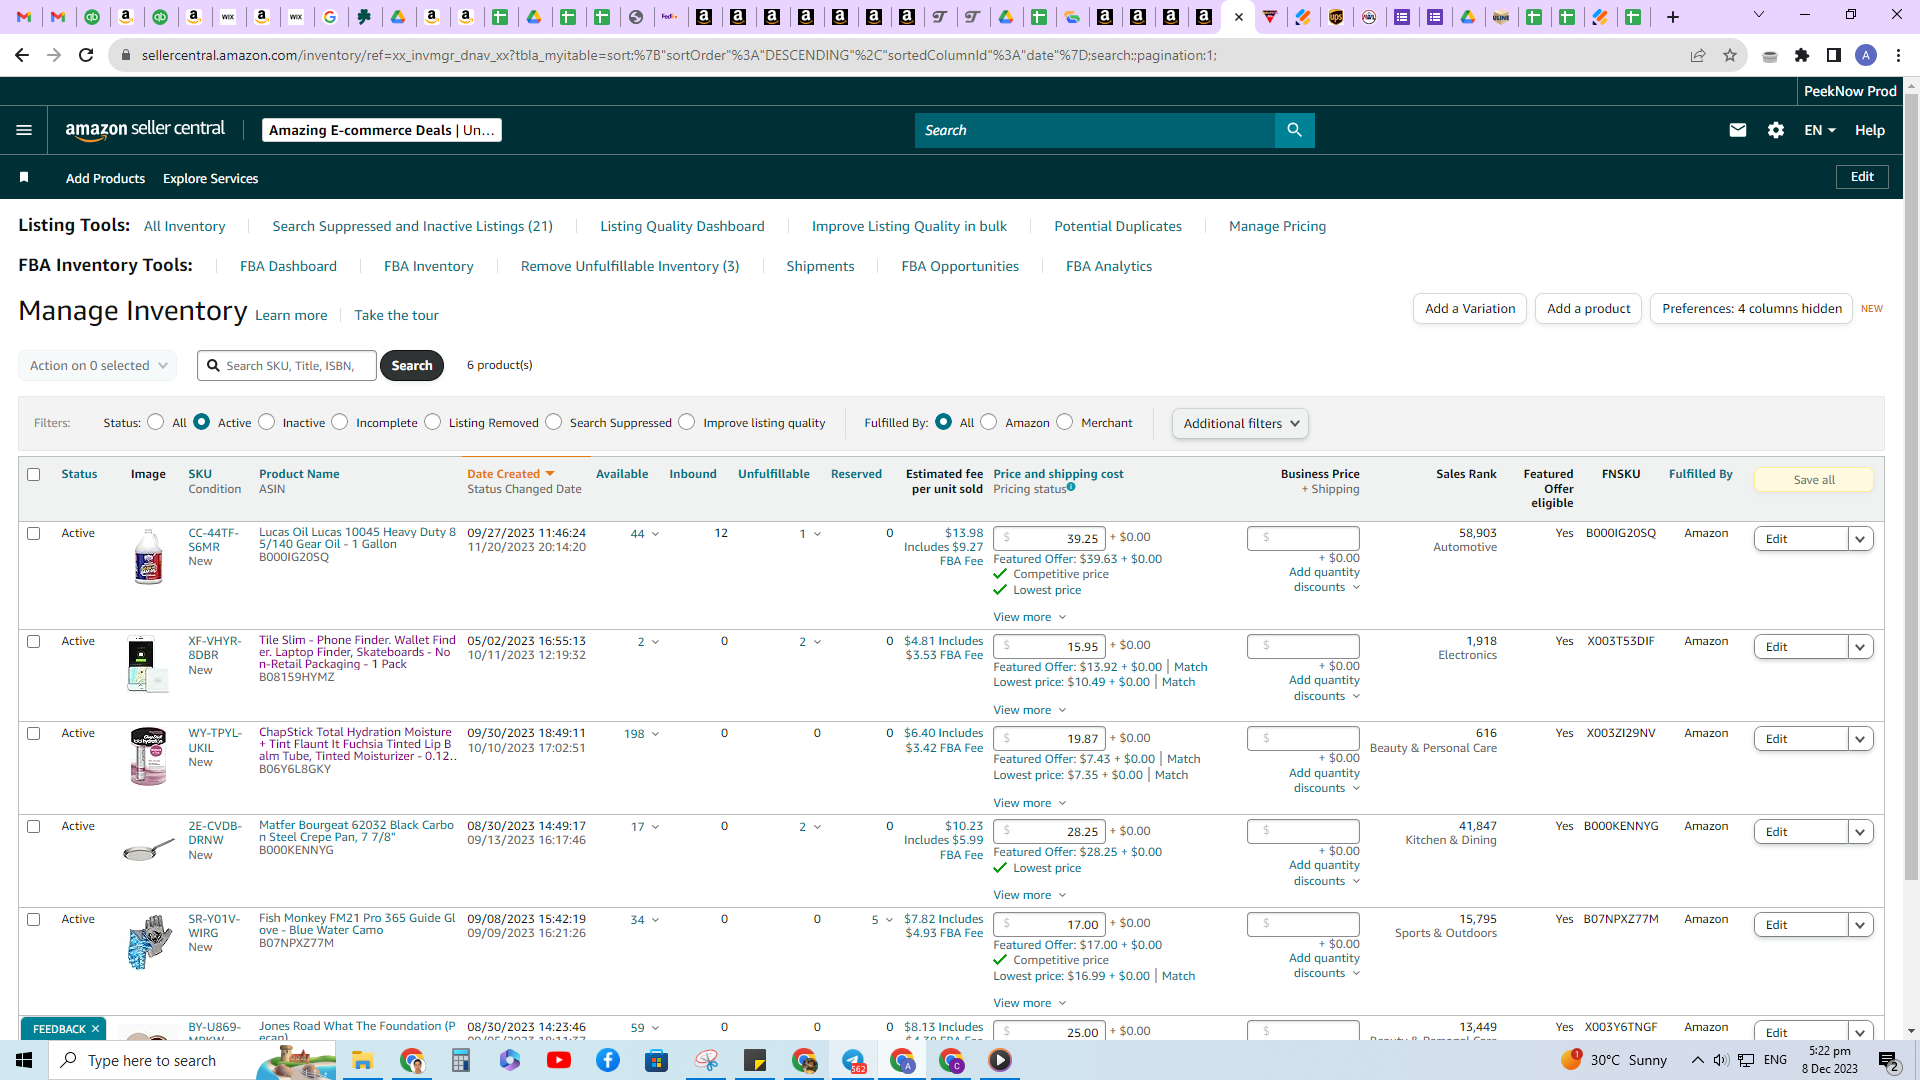Open Search Suppressed and Inactive Listings (21)
This screenshot has width=1920, height=1080.
412,226
